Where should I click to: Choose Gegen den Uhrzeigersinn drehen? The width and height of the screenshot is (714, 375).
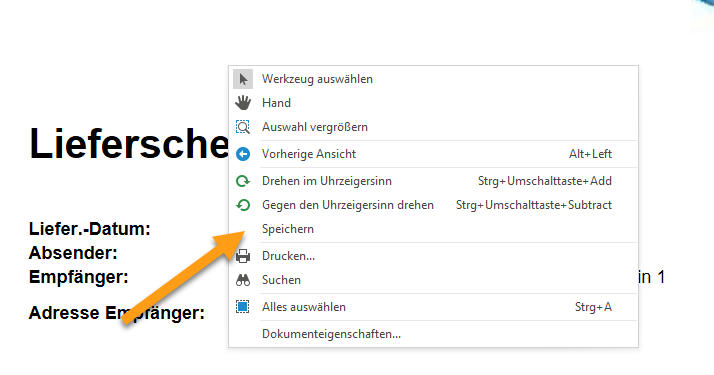pyautogui.click(x=433, y=205)
